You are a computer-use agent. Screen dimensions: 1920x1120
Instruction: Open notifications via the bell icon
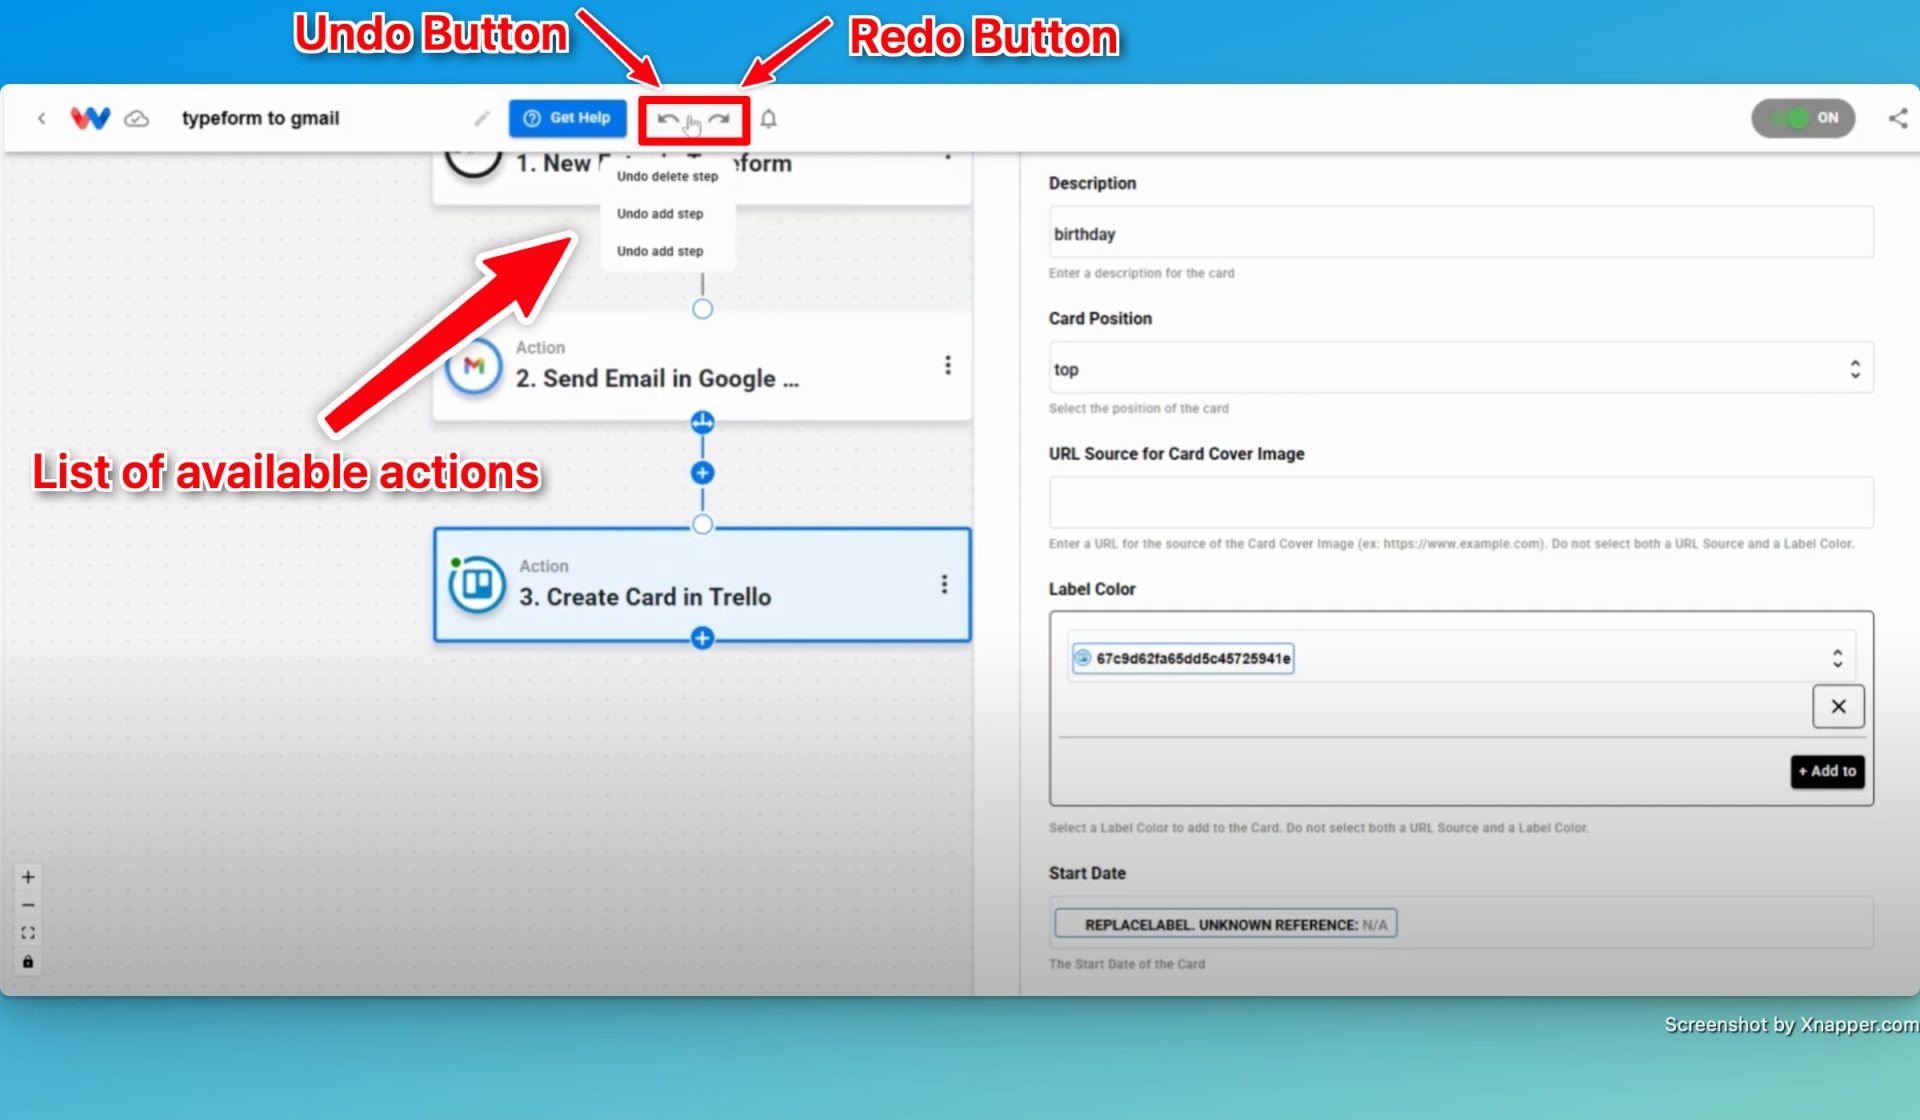(x=768, y=118)
